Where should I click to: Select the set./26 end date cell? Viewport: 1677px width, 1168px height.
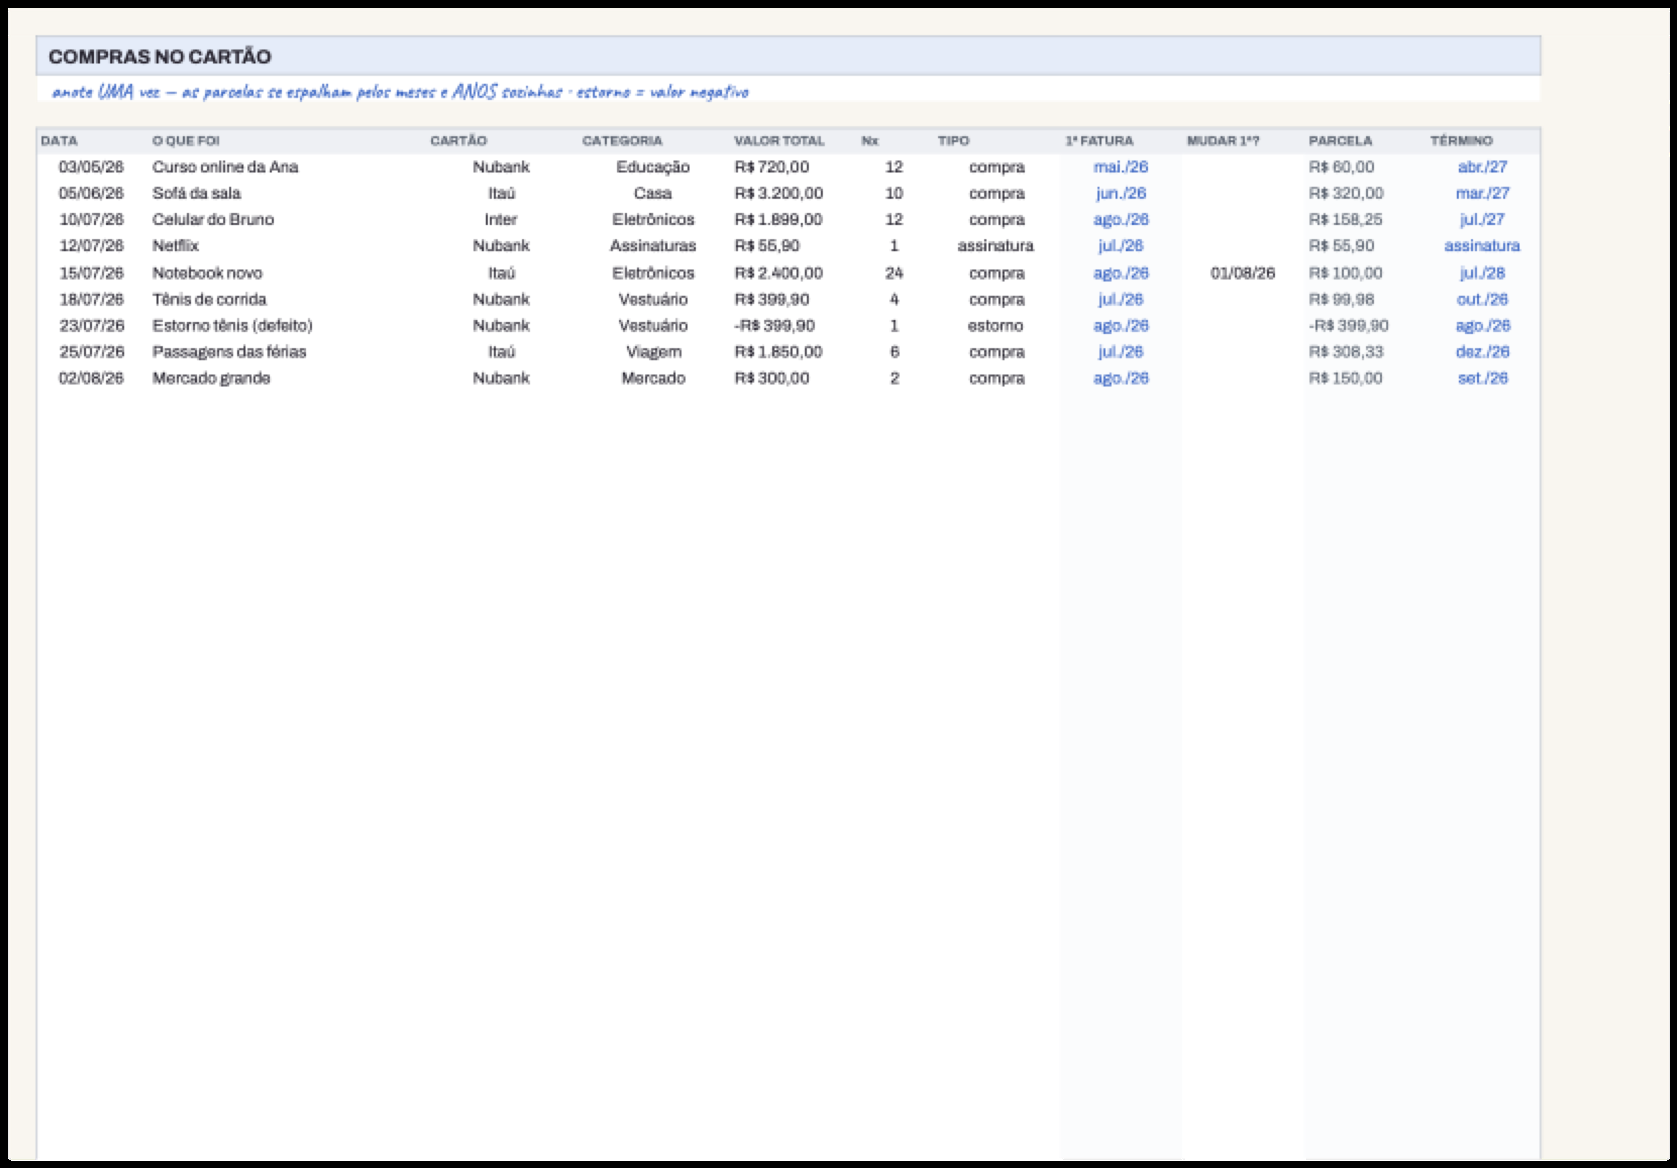(1482, 378)
